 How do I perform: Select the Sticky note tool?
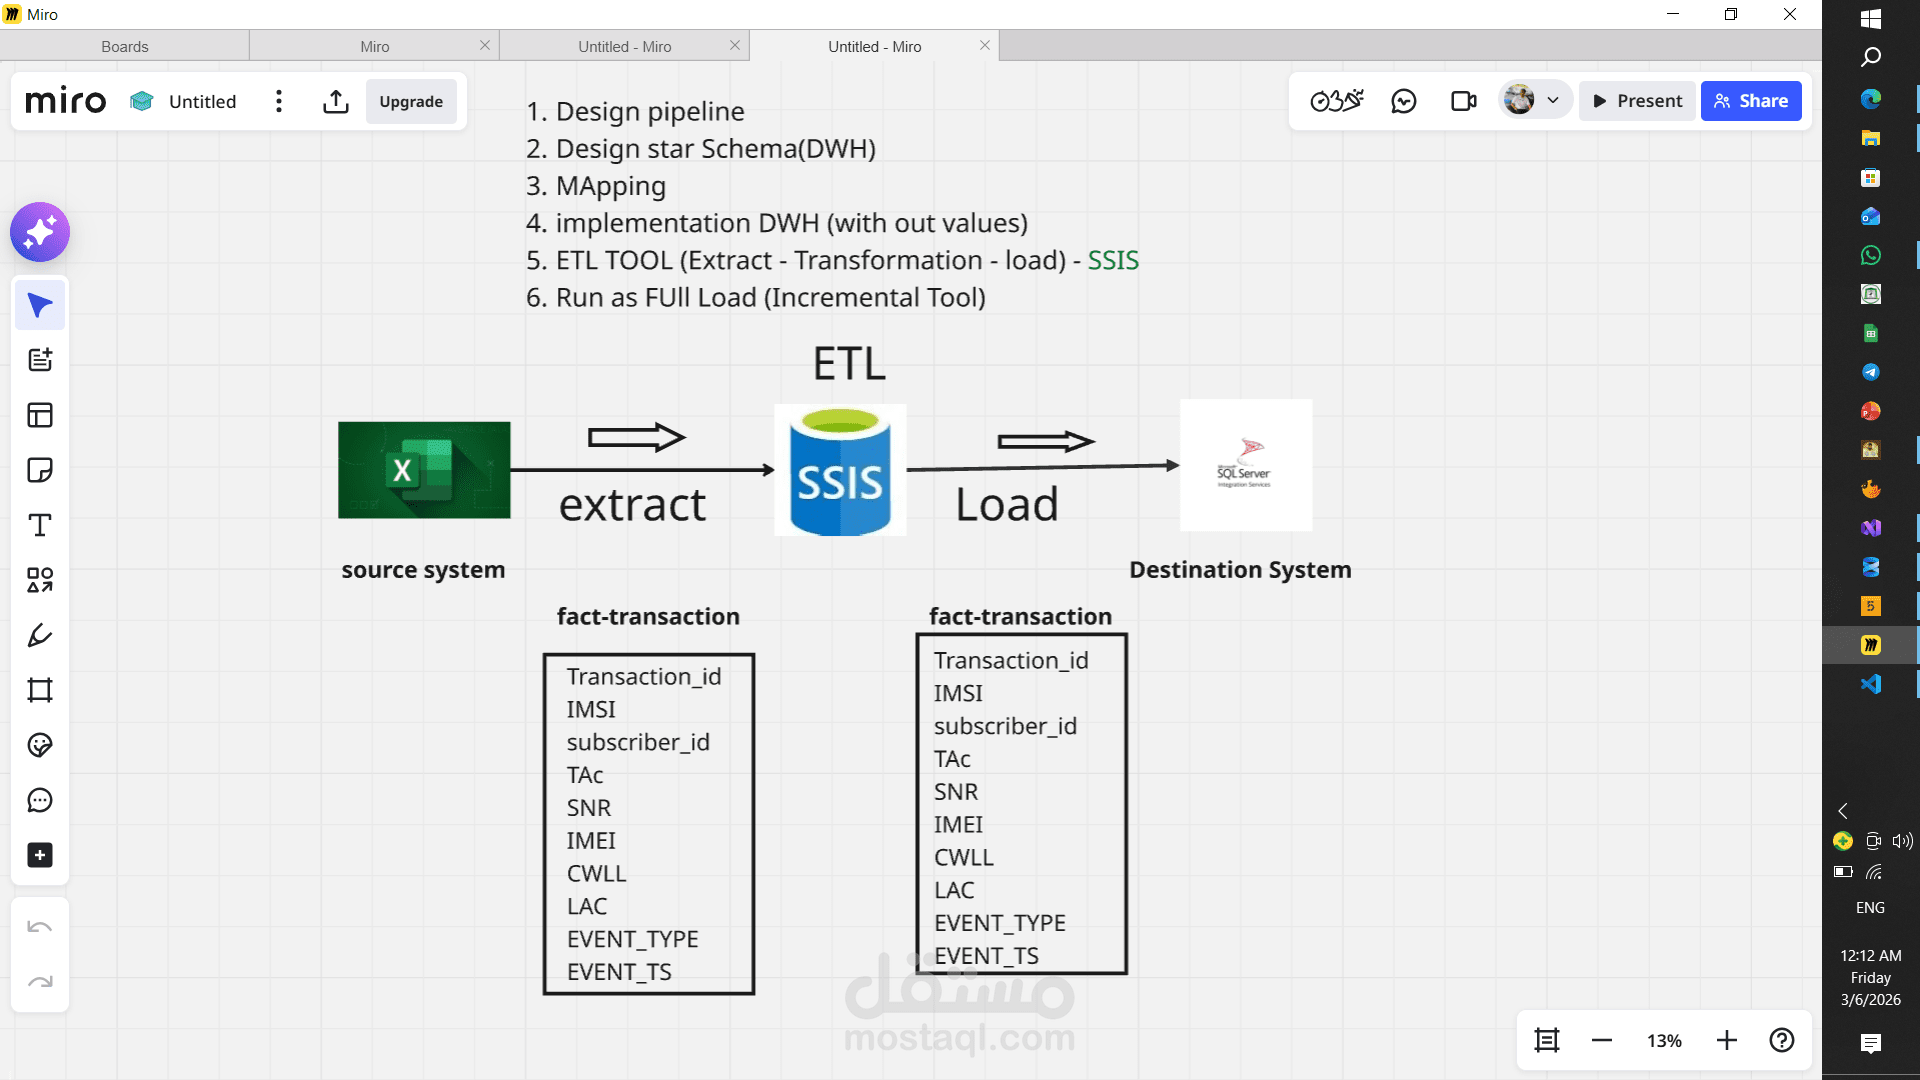(40, 470)
